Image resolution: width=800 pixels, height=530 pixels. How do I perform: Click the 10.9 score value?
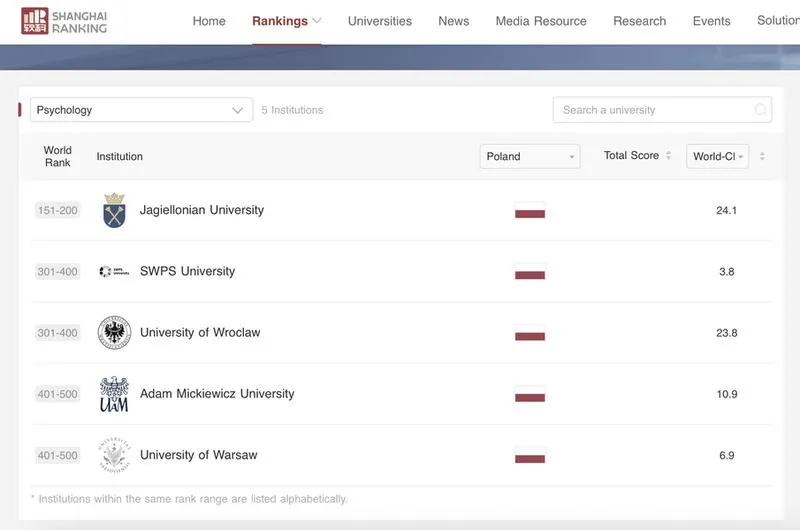click(x=727, y=394)
